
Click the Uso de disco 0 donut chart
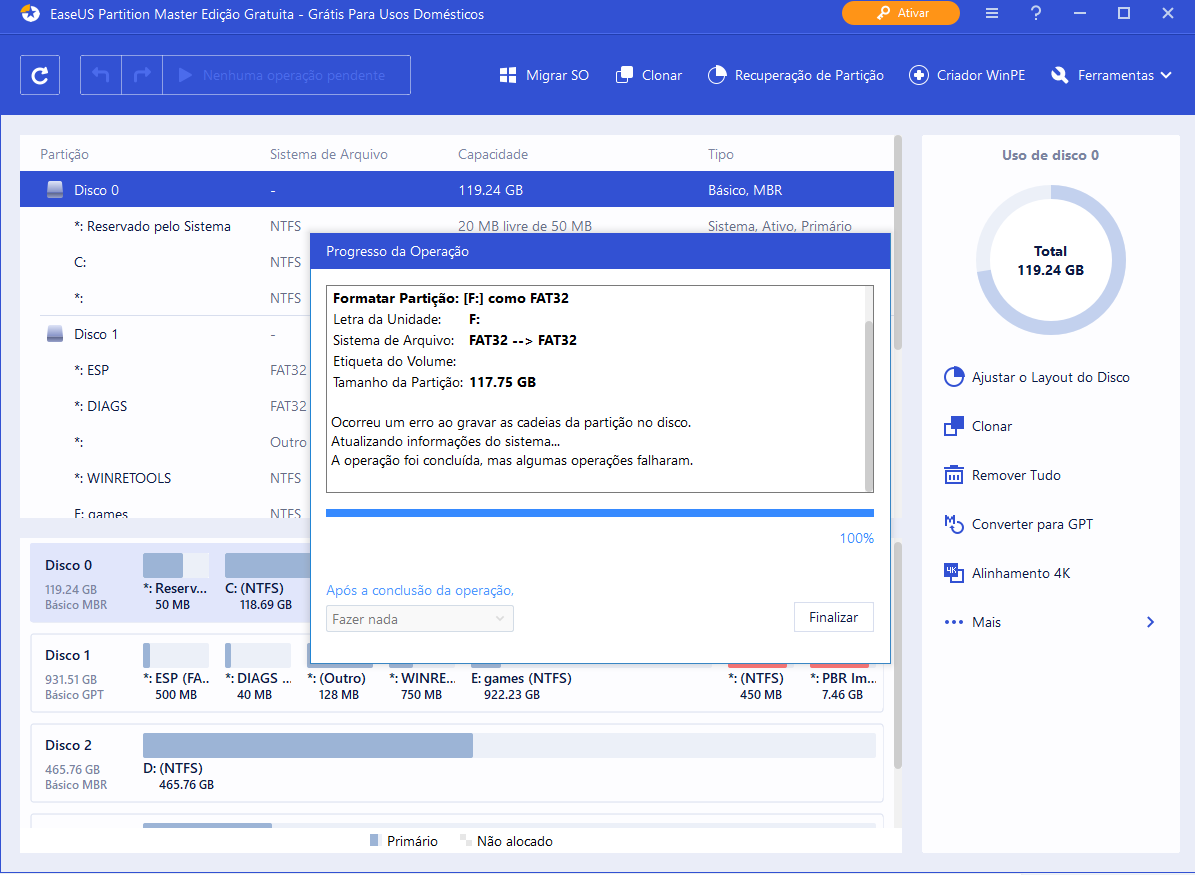1050,261
